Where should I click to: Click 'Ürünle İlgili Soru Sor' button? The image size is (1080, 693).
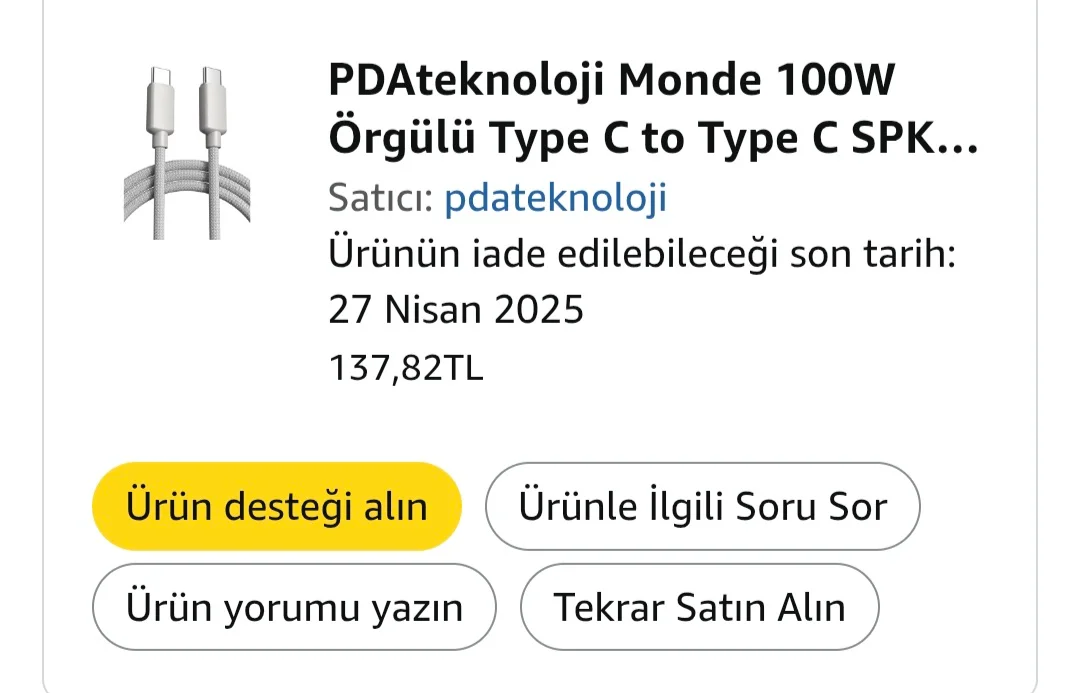tap(702, 506)
